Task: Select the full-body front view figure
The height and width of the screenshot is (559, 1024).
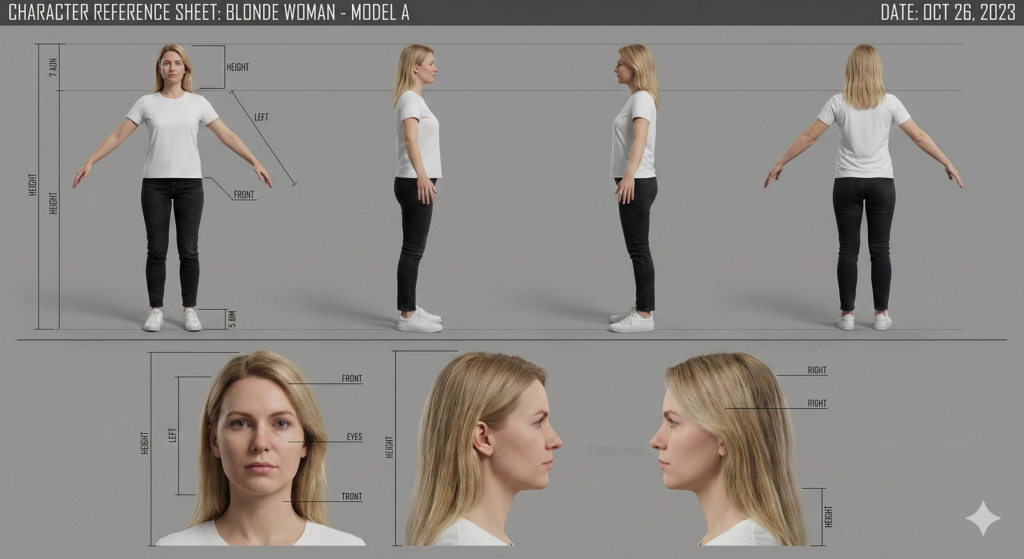Action: (172, 187)
